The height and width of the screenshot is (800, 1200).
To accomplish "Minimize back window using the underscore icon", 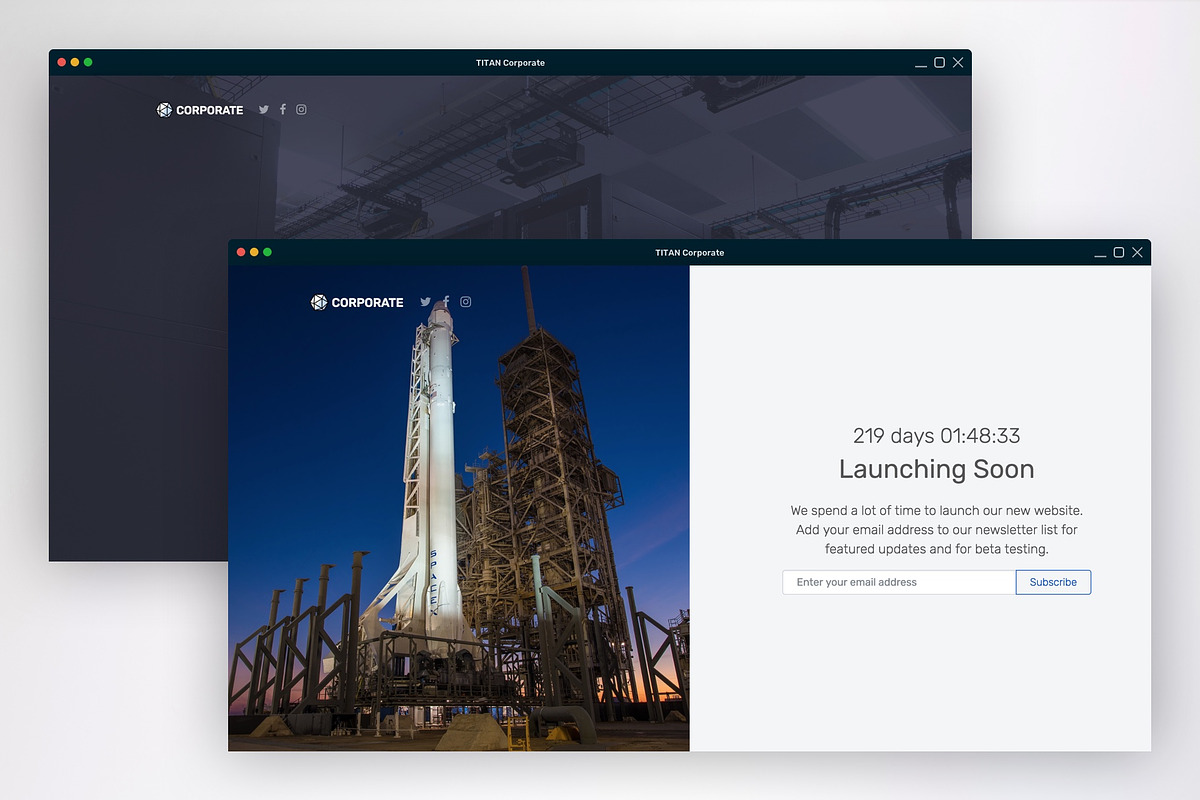I will [x=921, y=64].
